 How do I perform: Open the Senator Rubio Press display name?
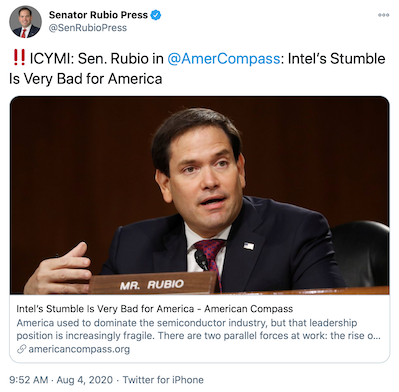click(98, 15)
